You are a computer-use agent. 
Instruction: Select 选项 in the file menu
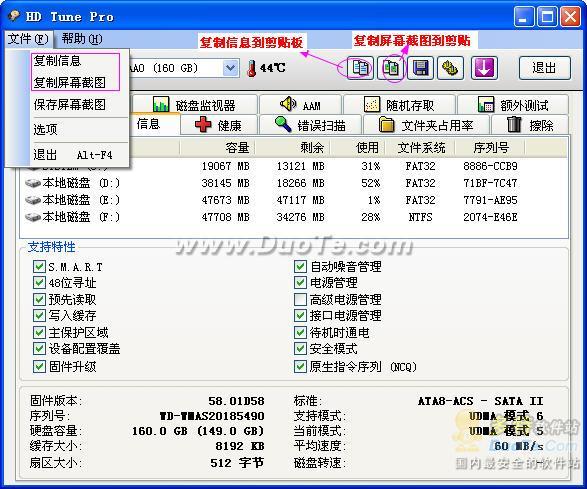click(45, 129)
